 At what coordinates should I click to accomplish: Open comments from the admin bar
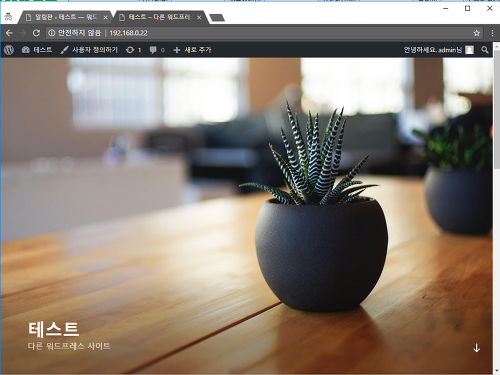pos(157,50)
